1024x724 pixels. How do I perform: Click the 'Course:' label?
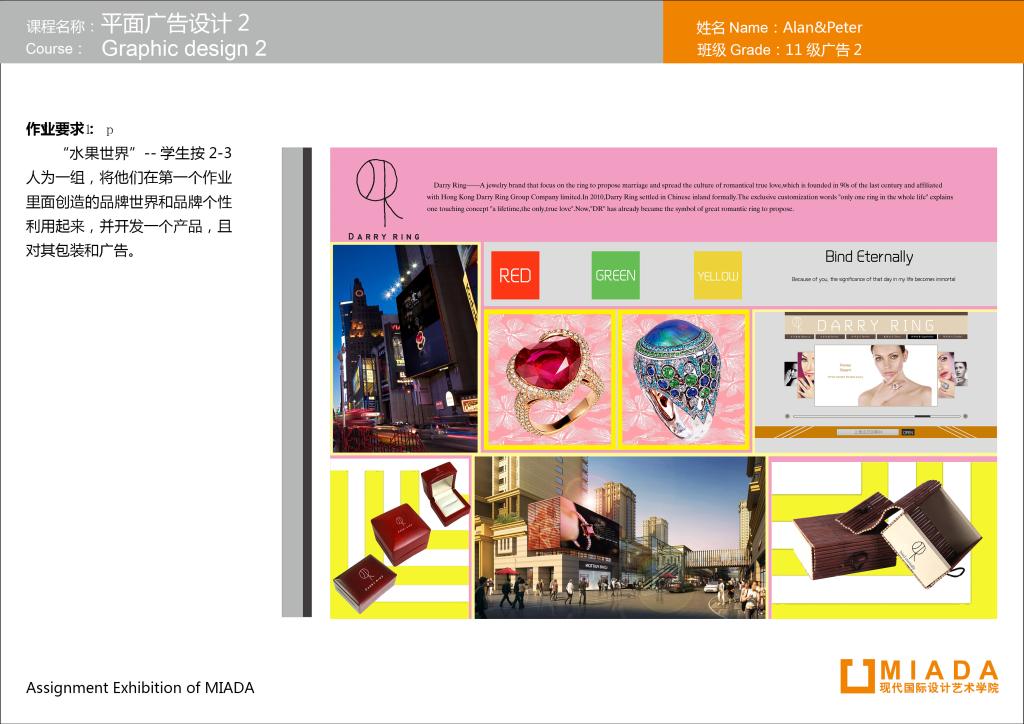(x=55, y=49)
